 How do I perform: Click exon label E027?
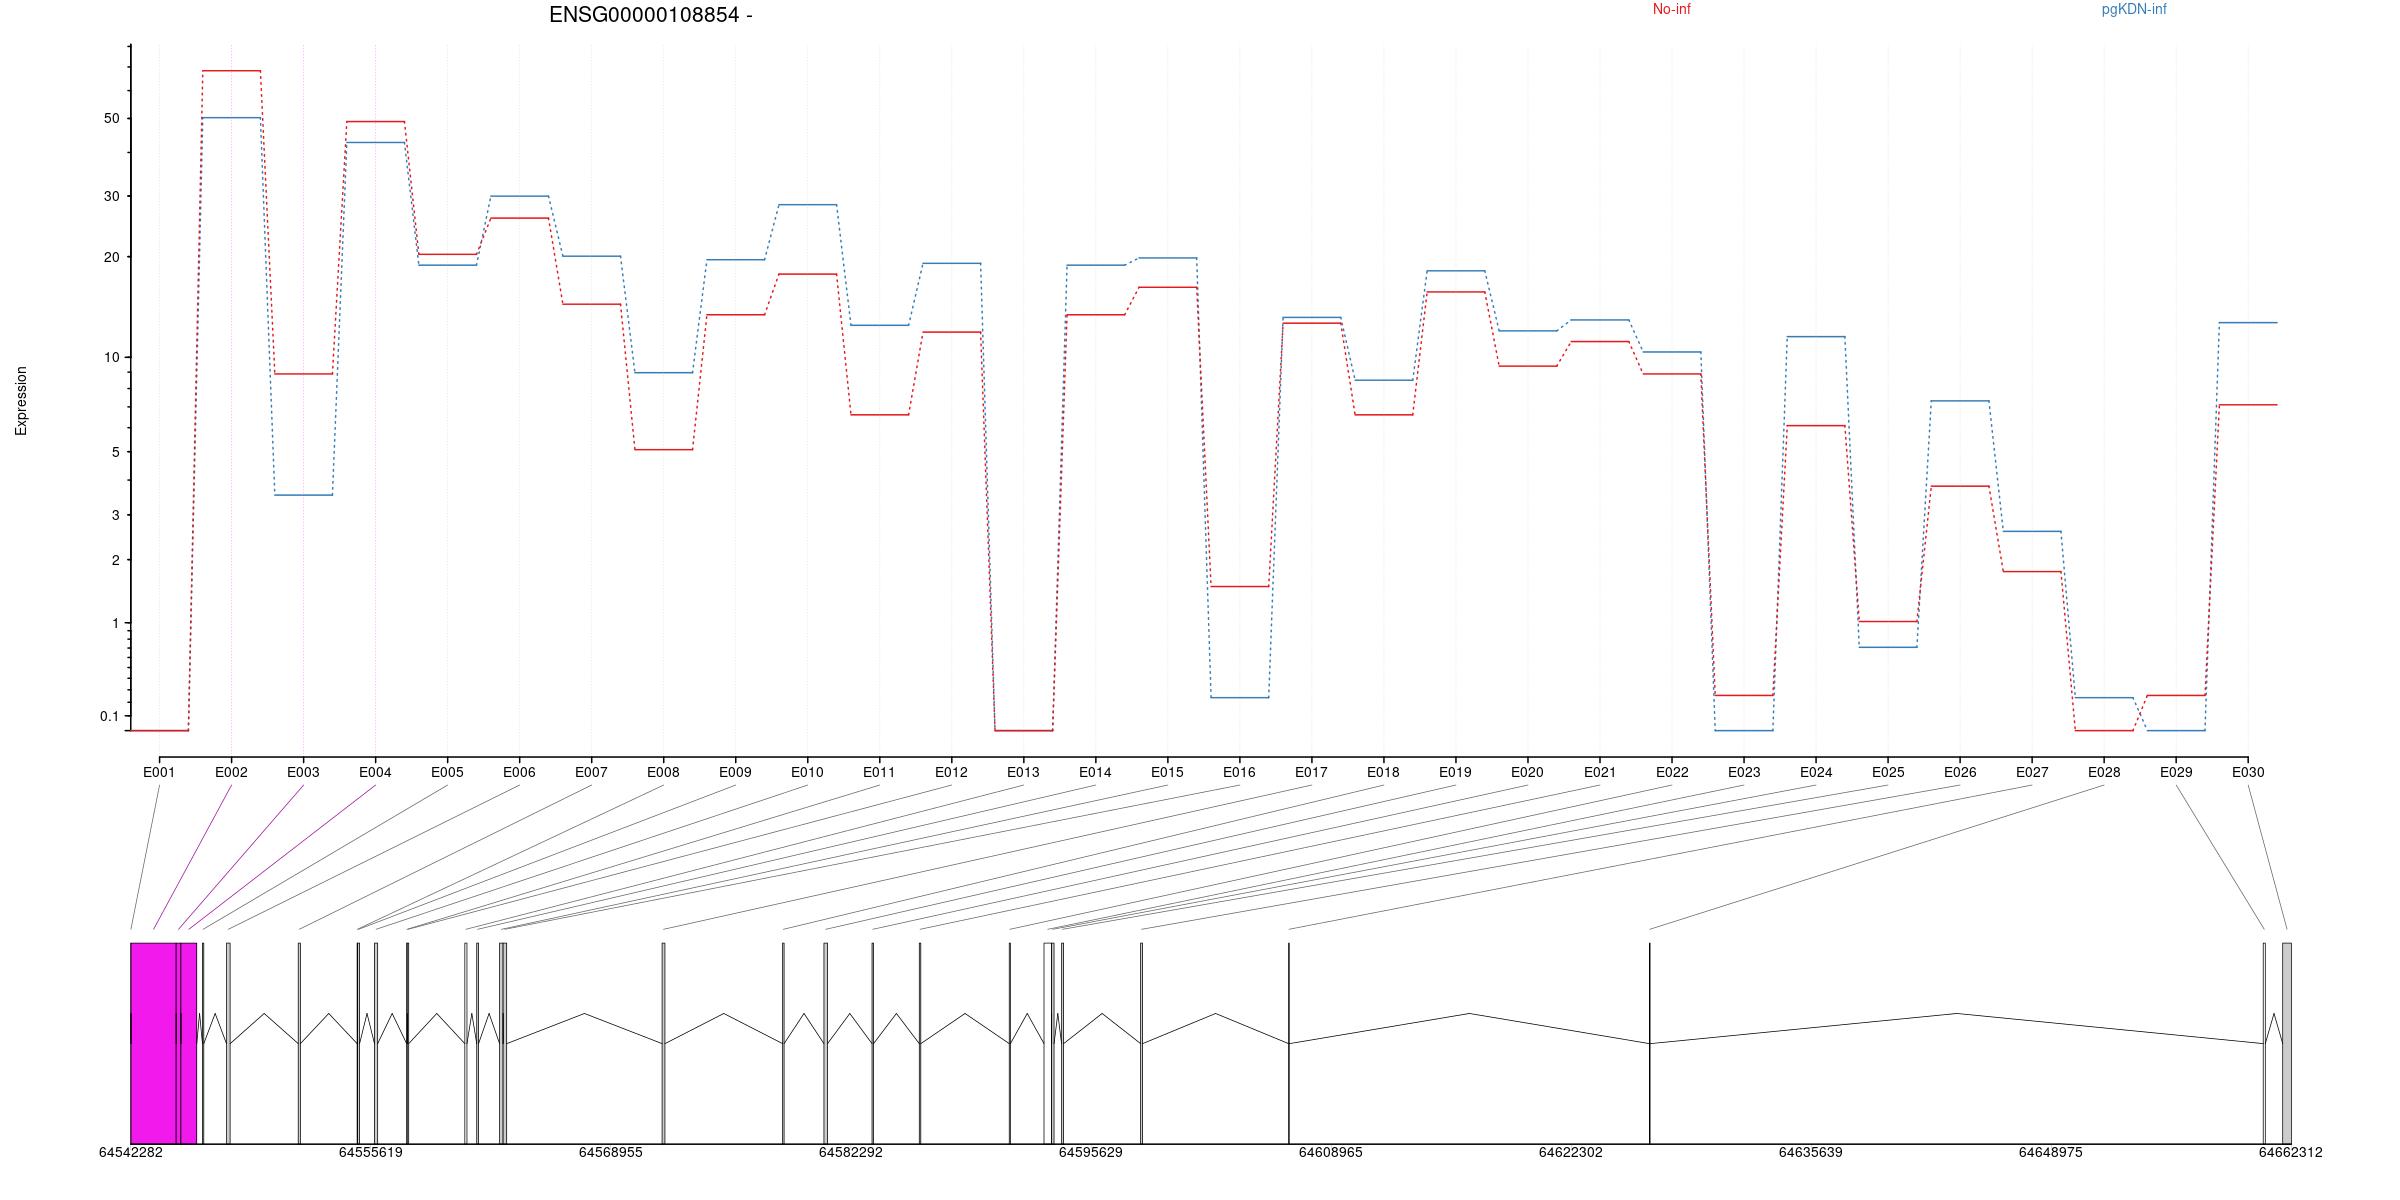(2032, 772)
